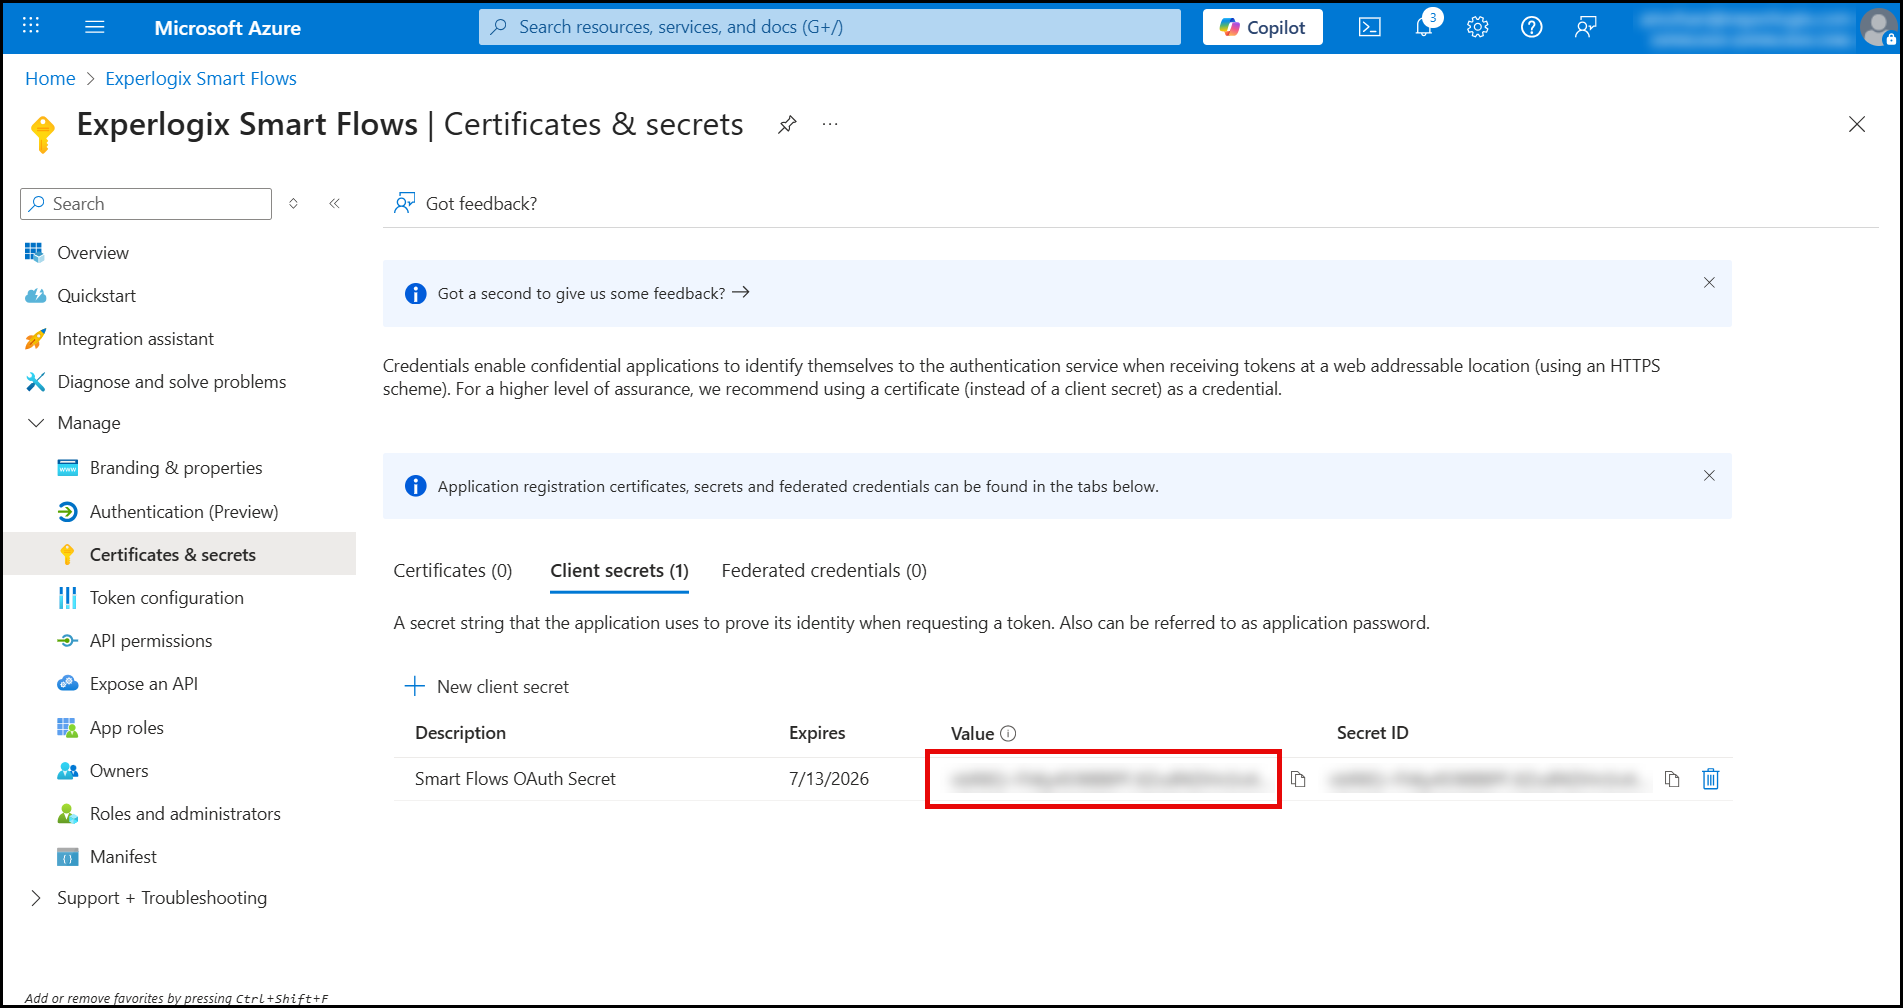Click the account avatar
1903x1008 pixels.
pos(1877,27)
